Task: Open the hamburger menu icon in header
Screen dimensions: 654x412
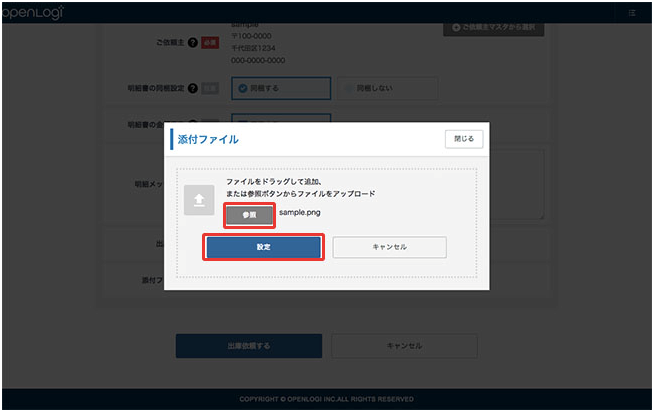Action: (x=632, y=13)
